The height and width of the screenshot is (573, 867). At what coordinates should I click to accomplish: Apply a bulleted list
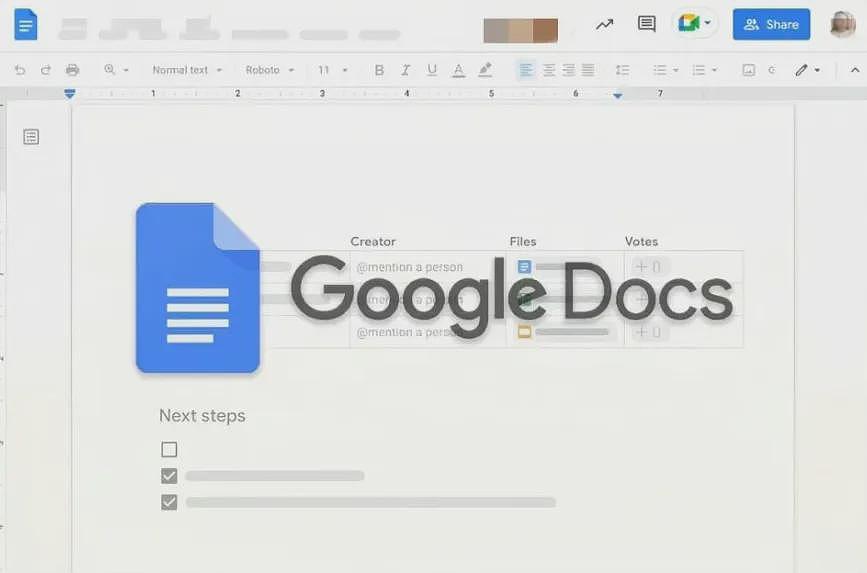[x=660, y=70]
